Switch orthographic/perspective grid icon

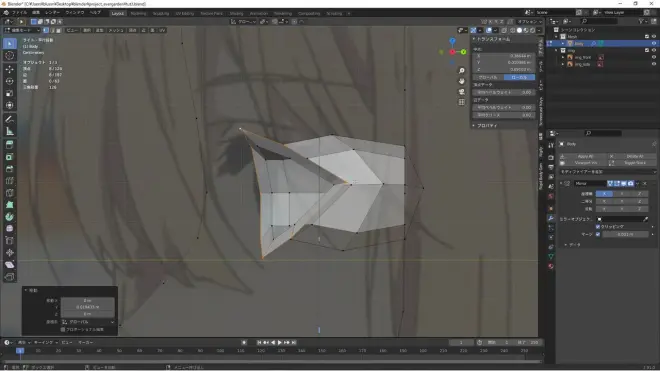[x=462, y=102]
